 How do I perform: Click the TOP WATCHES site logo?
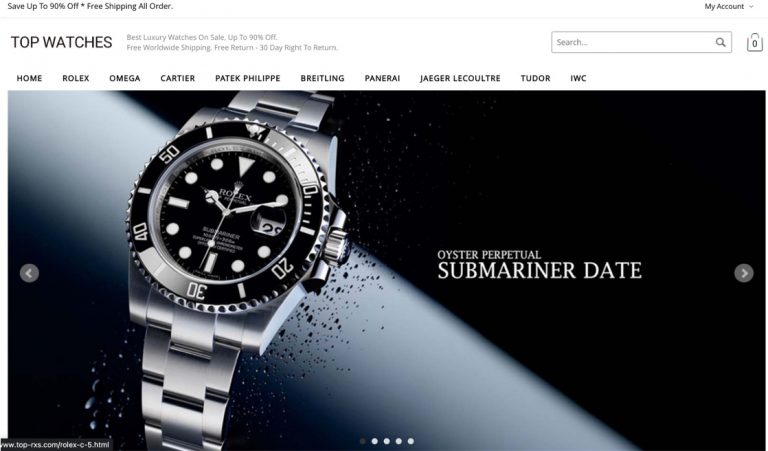62,43
